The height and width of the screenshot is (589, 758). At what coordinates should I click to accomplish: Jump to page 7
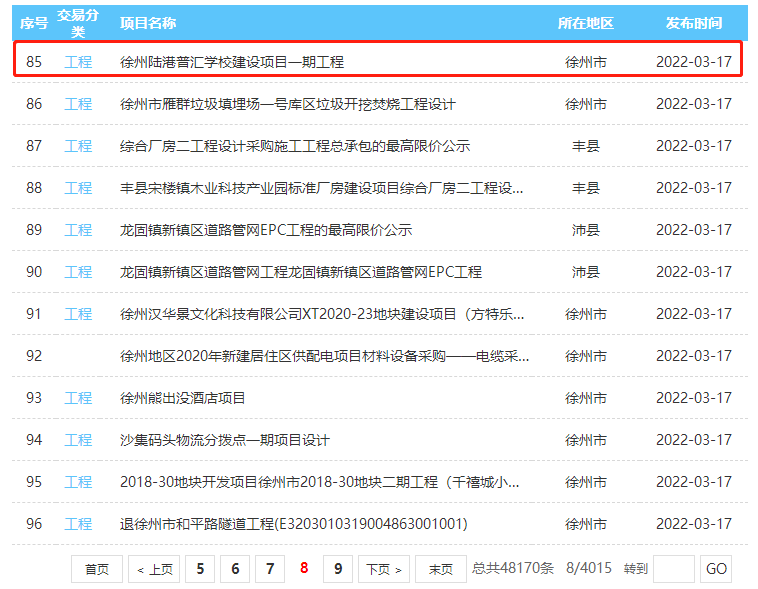(270, 569)
